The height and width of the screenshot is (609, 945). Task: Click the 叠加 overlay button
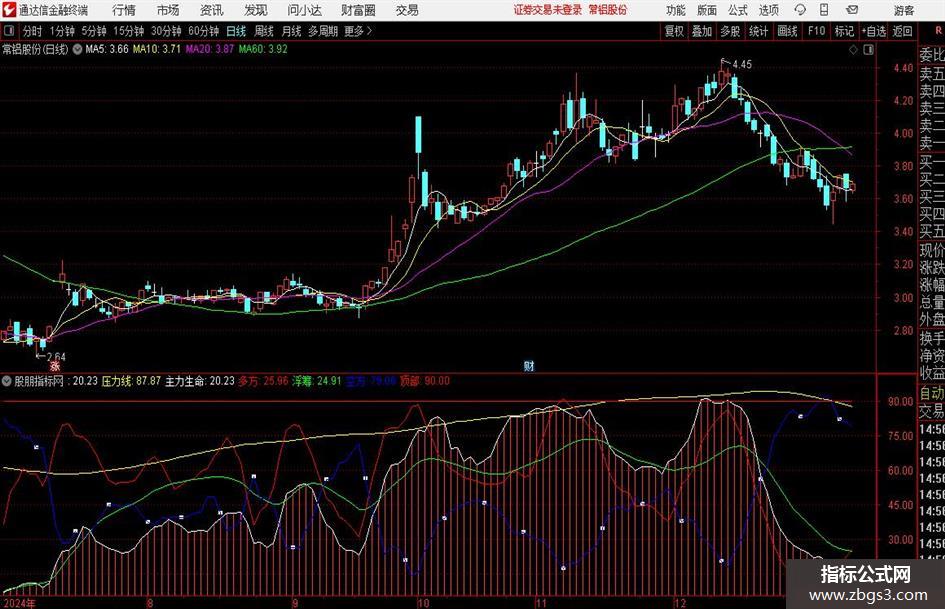(x=702, y=31)
